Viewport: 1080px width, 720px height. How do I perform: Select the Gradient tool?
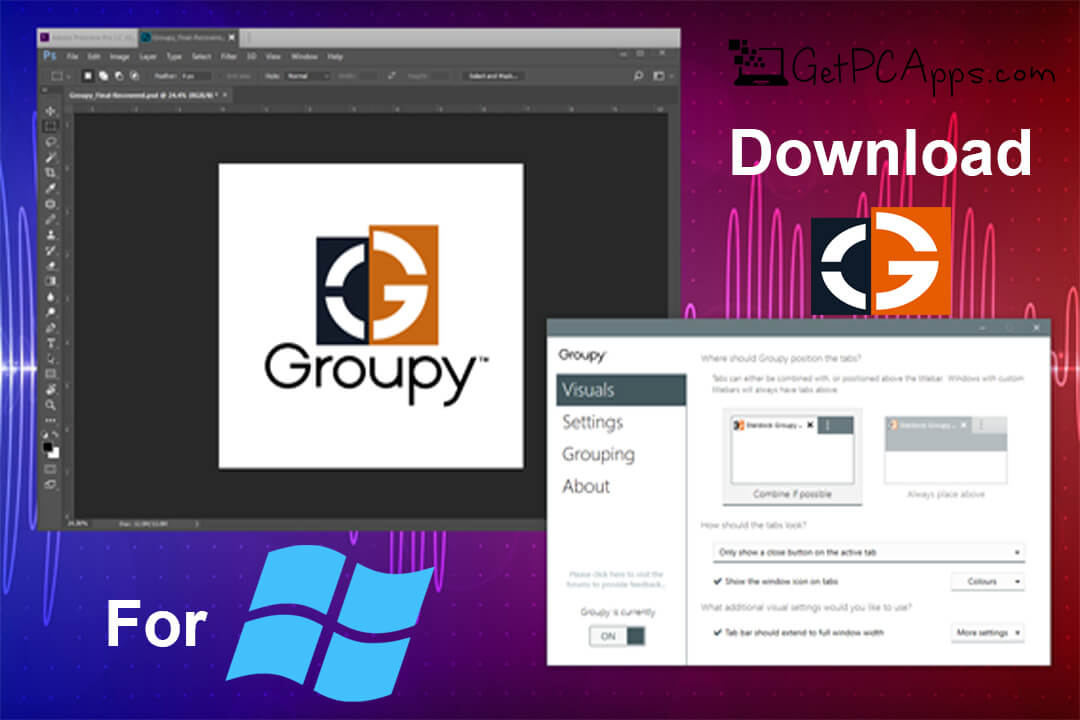(50, 281)
